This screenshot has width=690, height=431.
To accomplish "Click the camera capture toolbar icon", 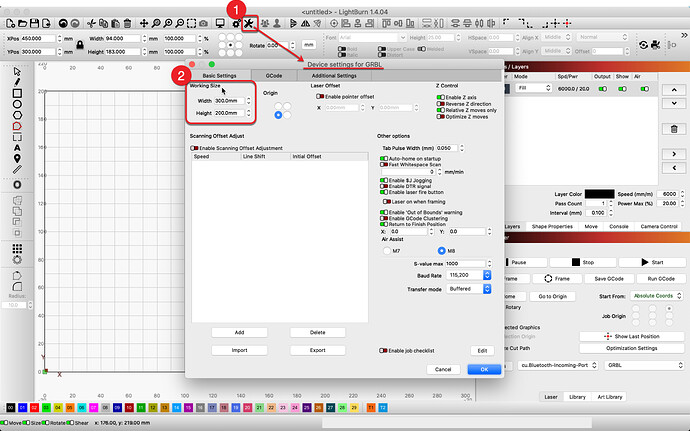I will click(x=203, y=23).
